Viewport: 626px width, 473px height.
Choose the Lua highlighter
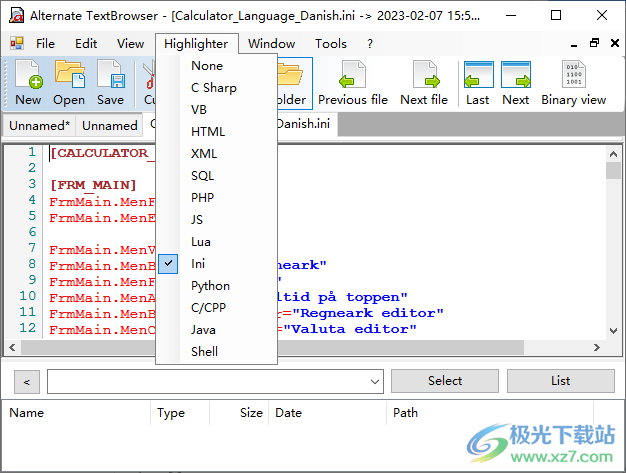(x=216, y=242)
